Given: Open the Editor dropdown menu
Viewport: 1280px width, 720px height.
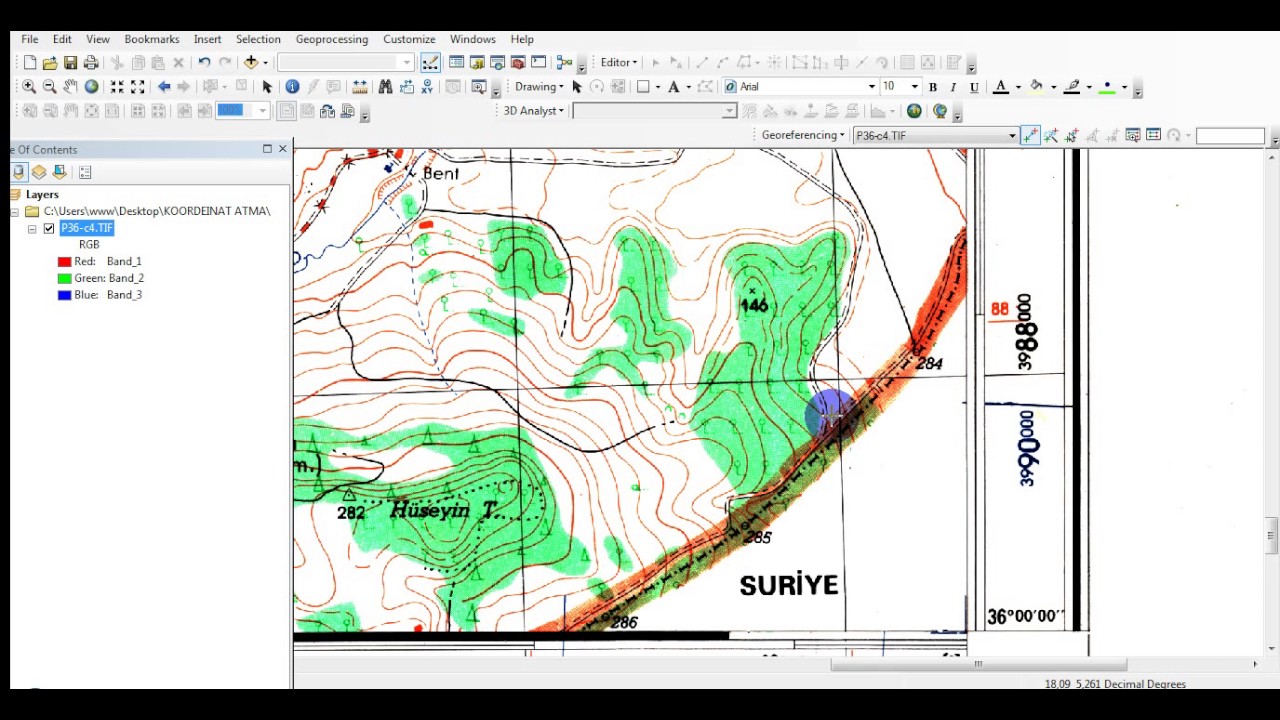Looking at the screenshot, I should pos(619,63).
